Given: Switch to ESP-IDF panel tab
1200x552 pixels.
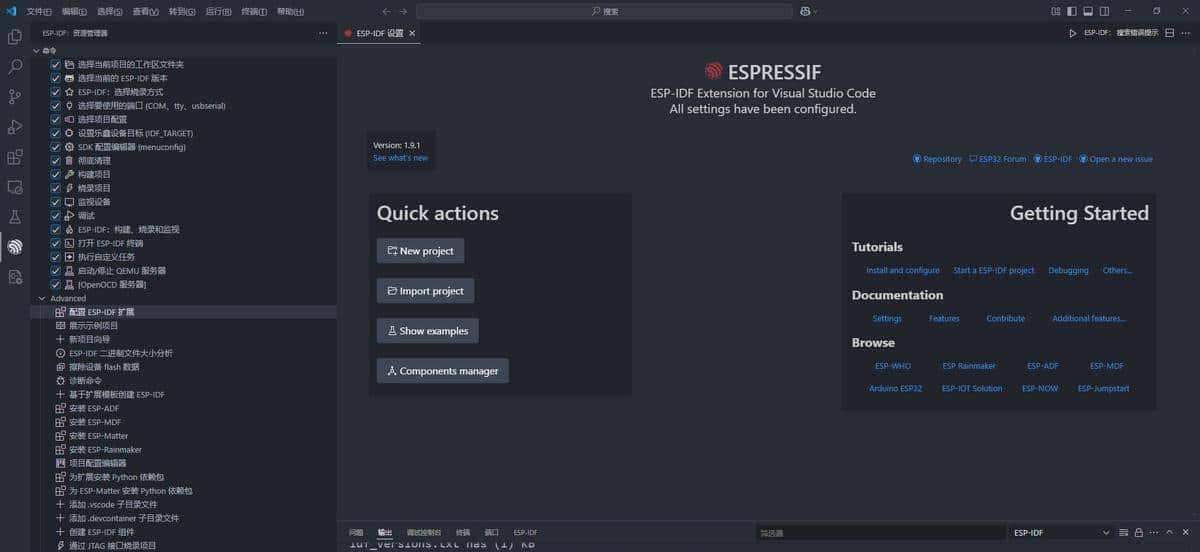Looking at the screenshot, I should coord(525,533).
